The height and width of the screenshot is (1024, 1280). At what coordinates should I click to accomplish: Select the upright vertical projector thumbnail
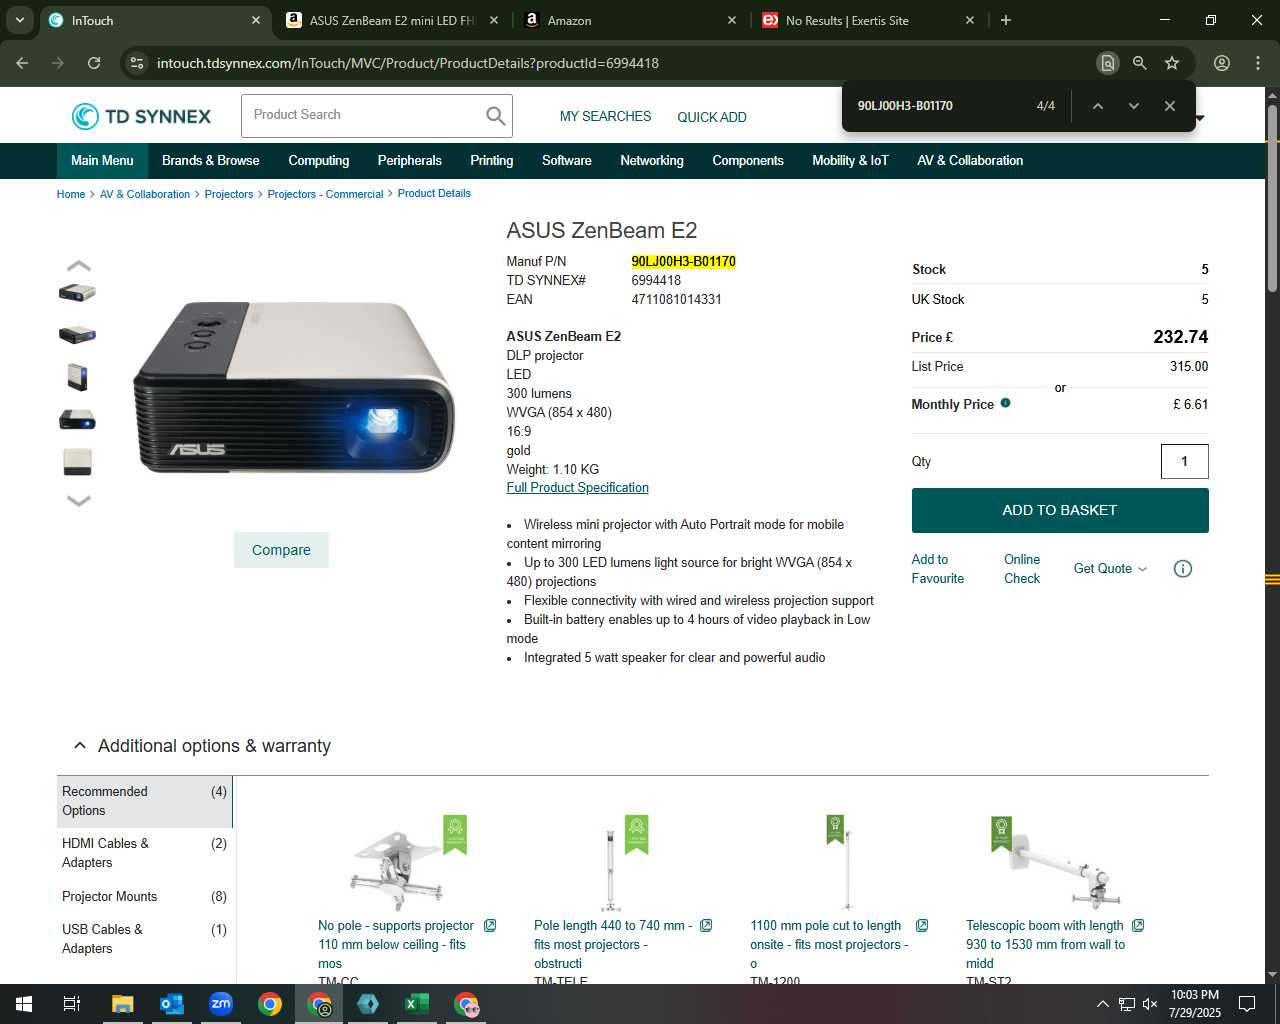[77, 377]
